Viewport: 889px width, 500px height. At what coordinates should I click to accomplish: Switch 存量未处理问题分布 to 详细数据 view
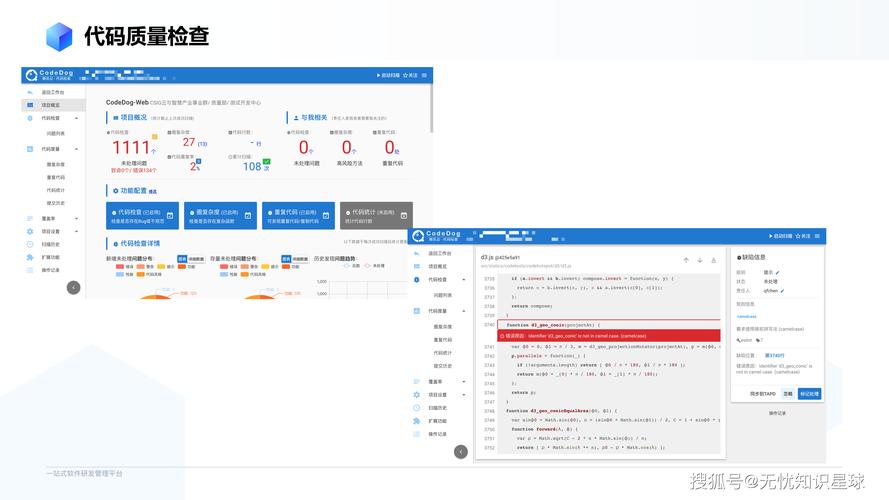[x=300, y=259]
